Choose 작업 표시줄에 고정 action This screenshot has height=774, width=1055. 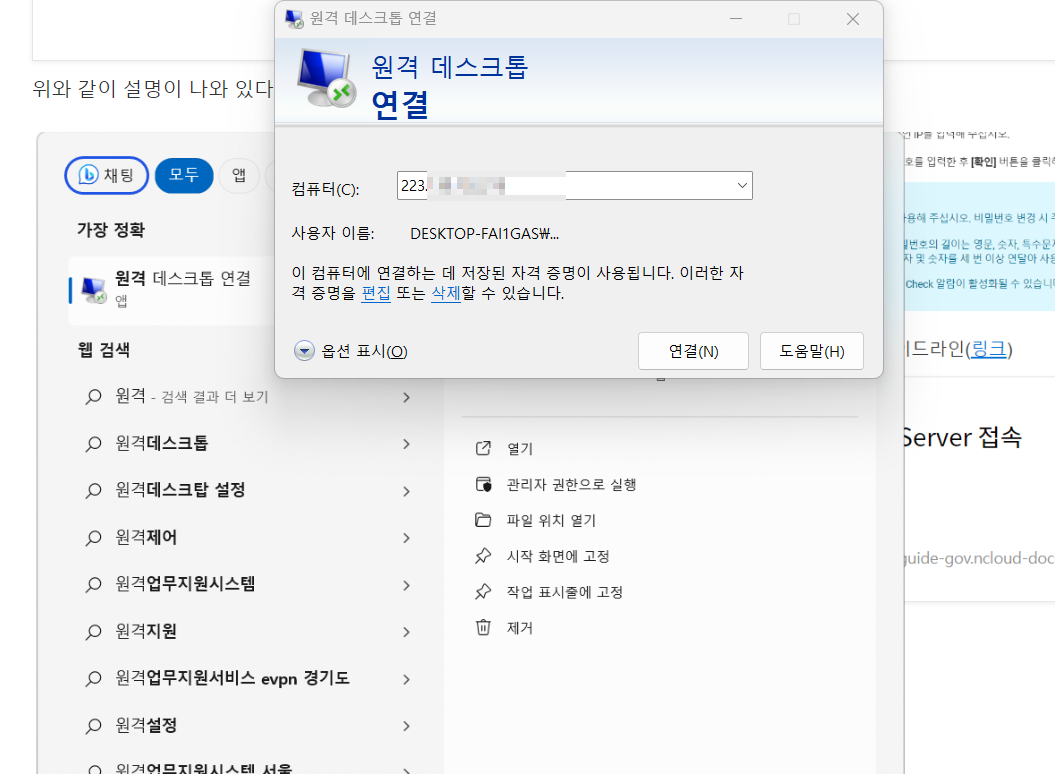point(565,592)
